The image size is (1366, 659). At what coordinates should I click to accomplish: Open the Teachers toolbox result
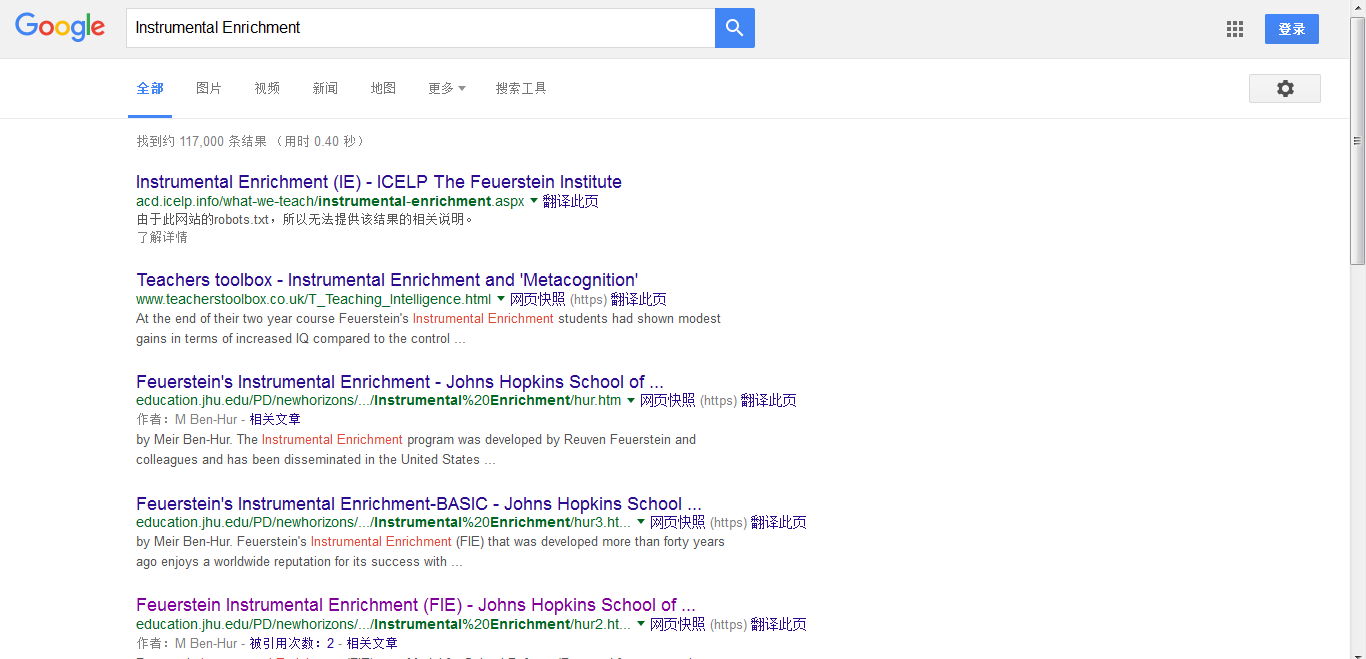tap(387, 280)
